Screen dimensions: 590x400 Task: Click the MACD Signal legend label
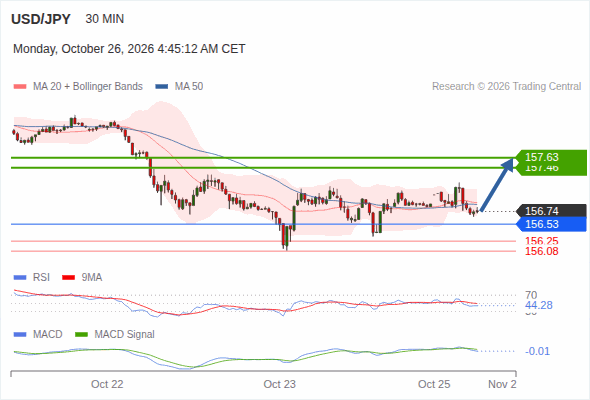(x=124, y=334)
